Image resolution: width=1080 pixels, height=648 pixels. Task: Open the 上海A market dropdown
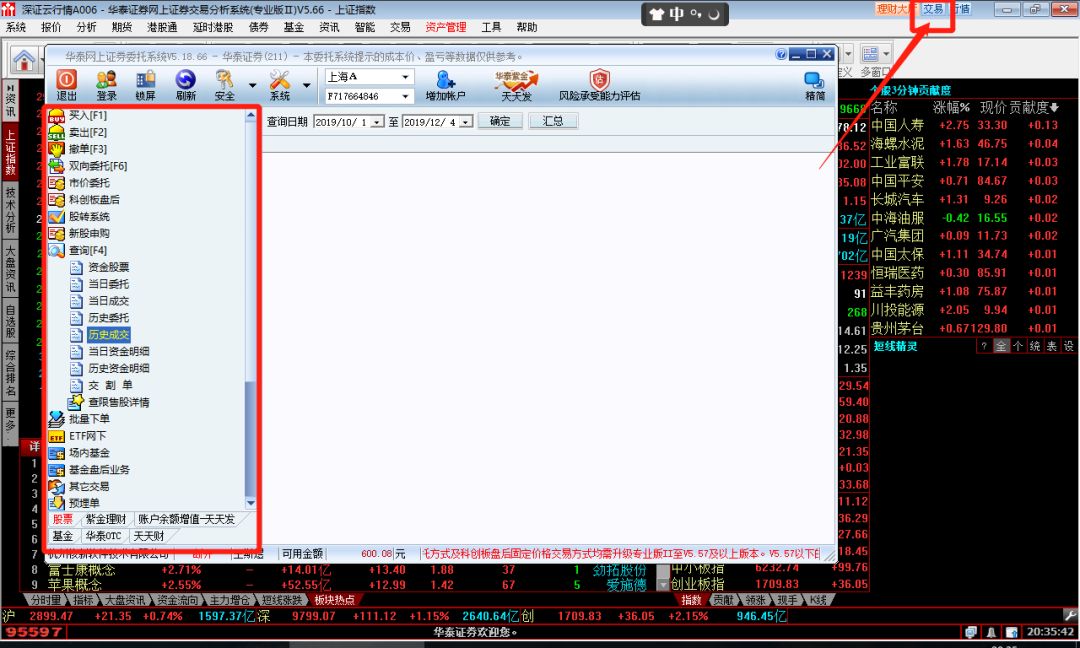coord(406,77)
